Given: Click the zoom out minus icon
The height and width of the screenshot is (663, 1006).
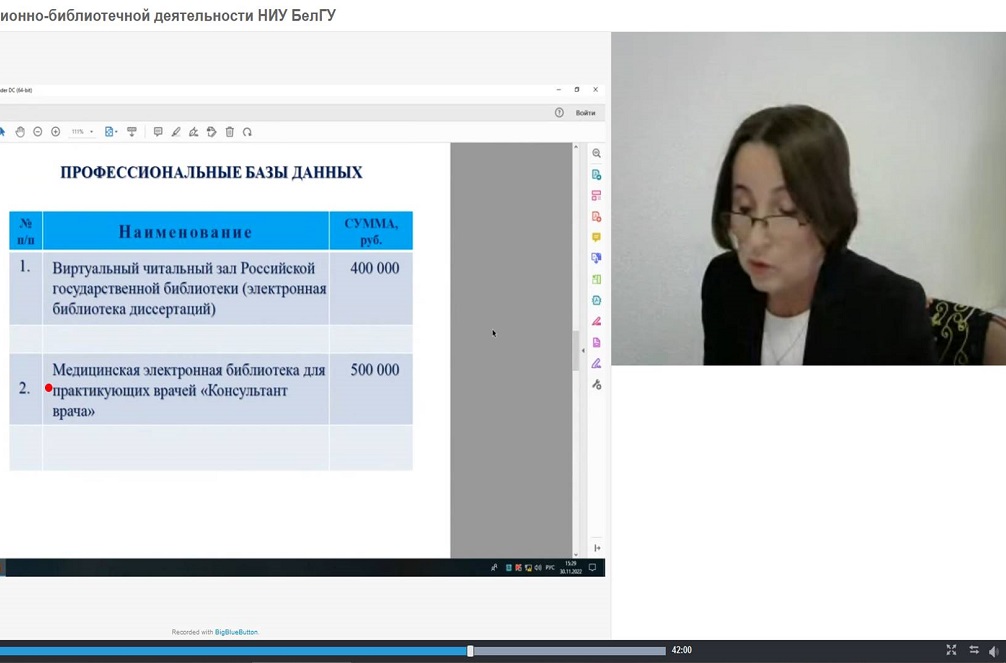Looking at the screenshot, I should point(38,132).
